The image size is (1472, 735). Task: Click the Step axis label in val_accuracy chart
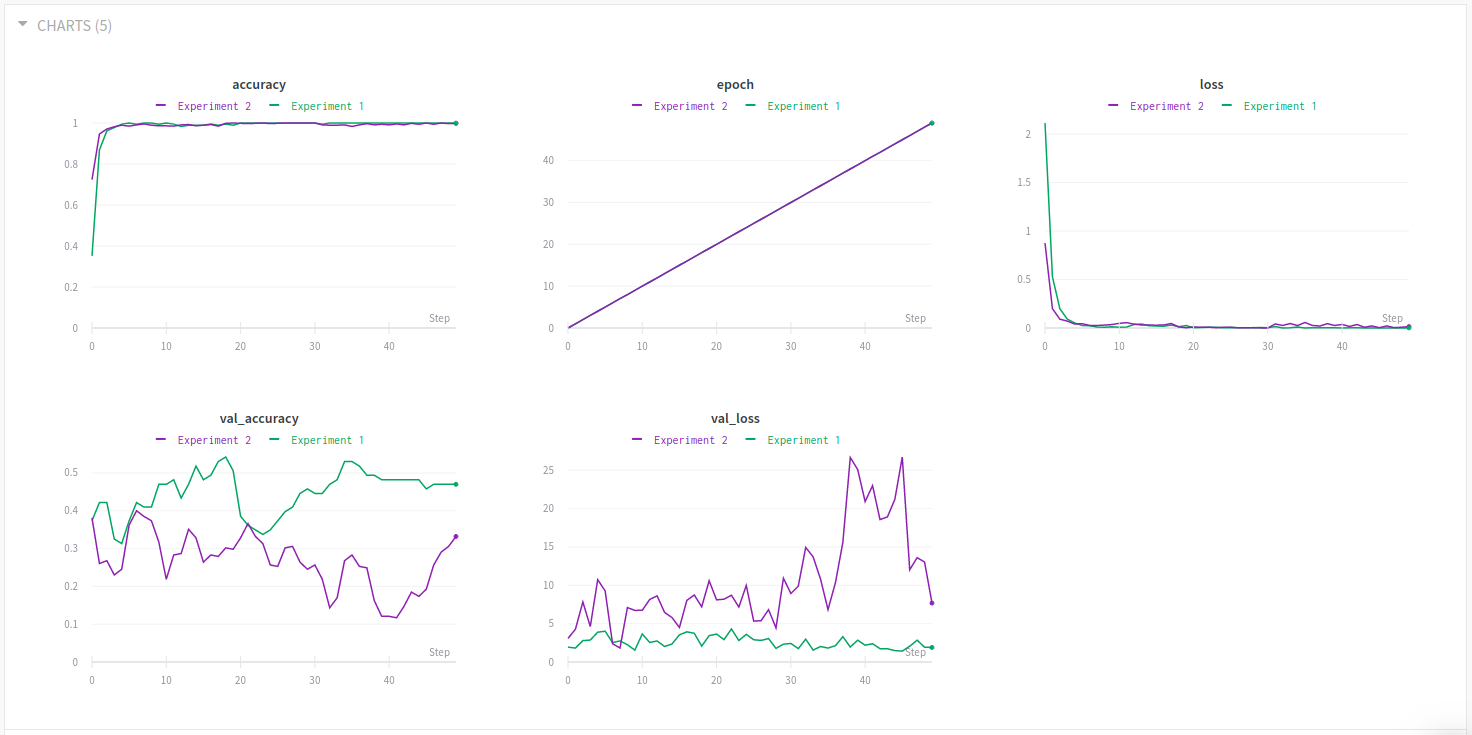439,652
